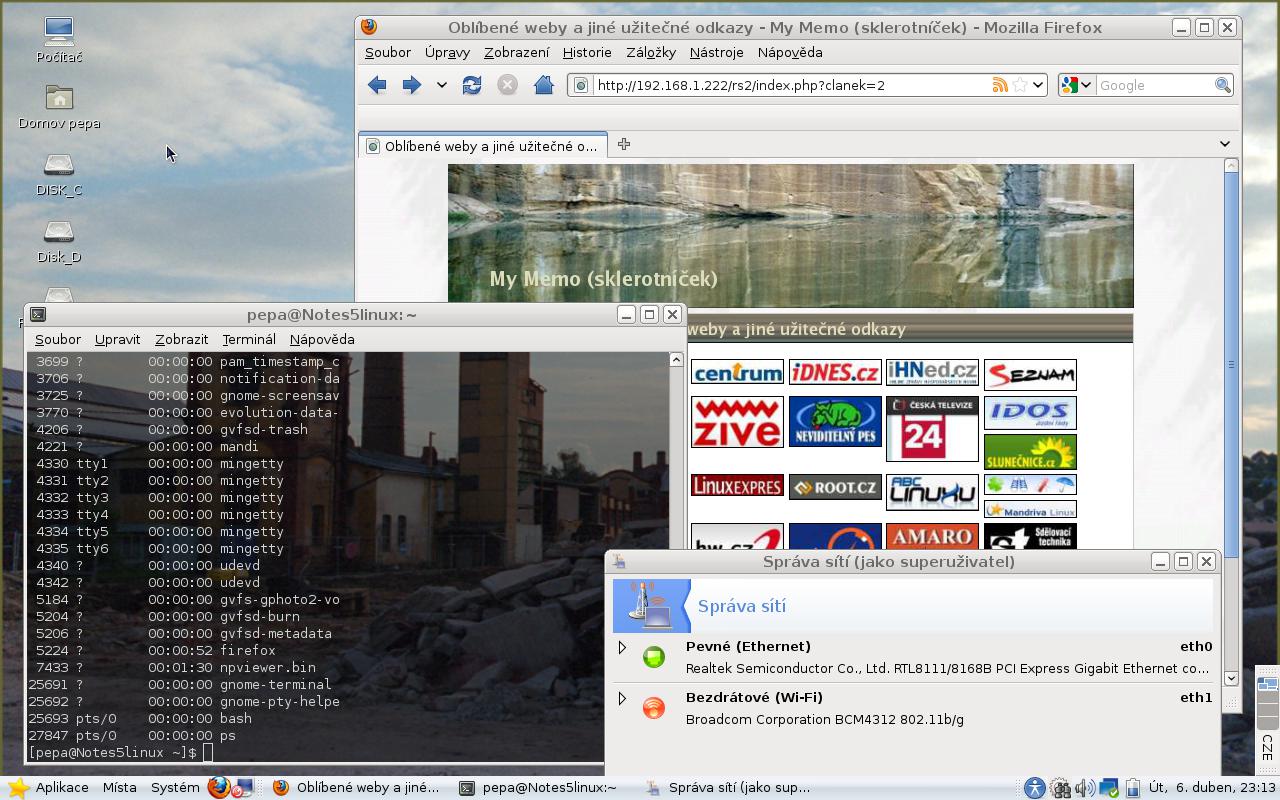Open the DISK_C desktop drive
The width and height of the screenshot is (1280, 800).
pos(59,174)
